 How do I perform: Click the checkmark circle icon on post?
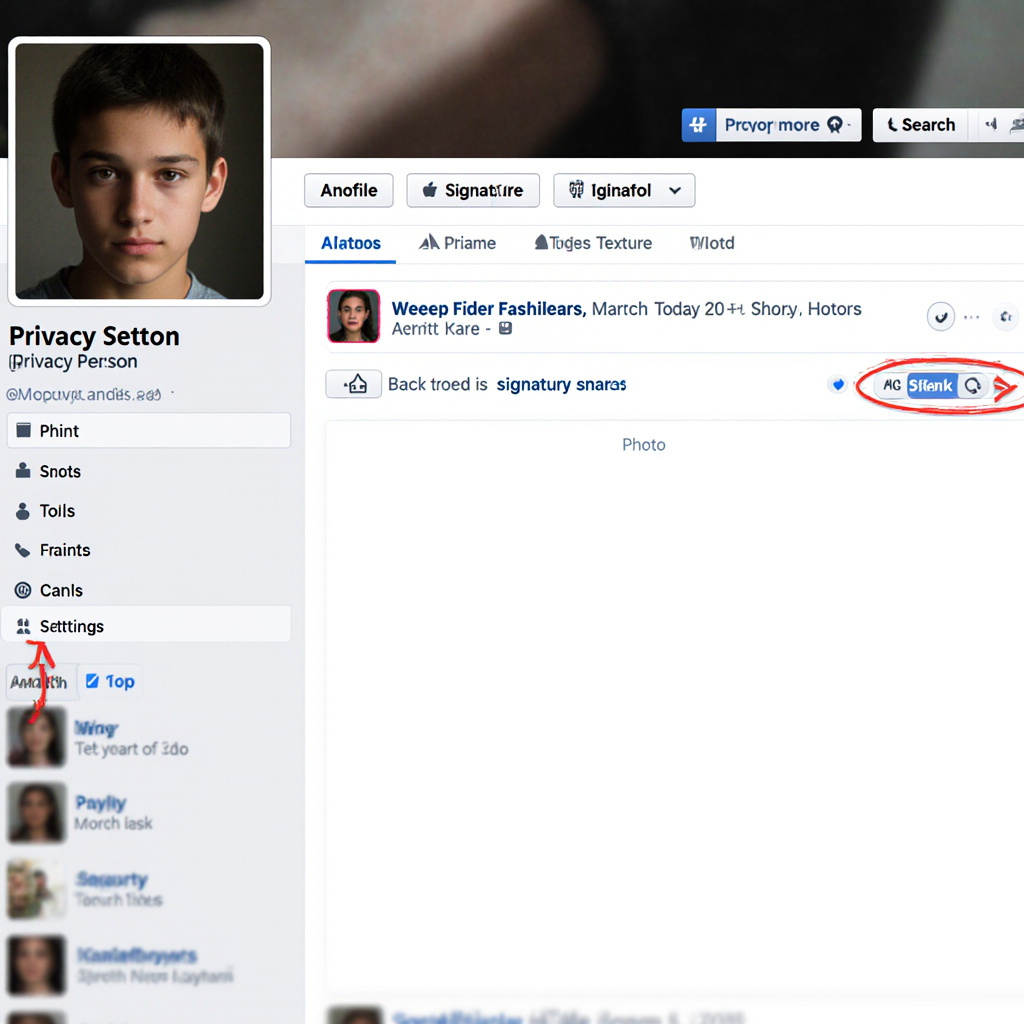pyautogui.click(x=940, y=317)
